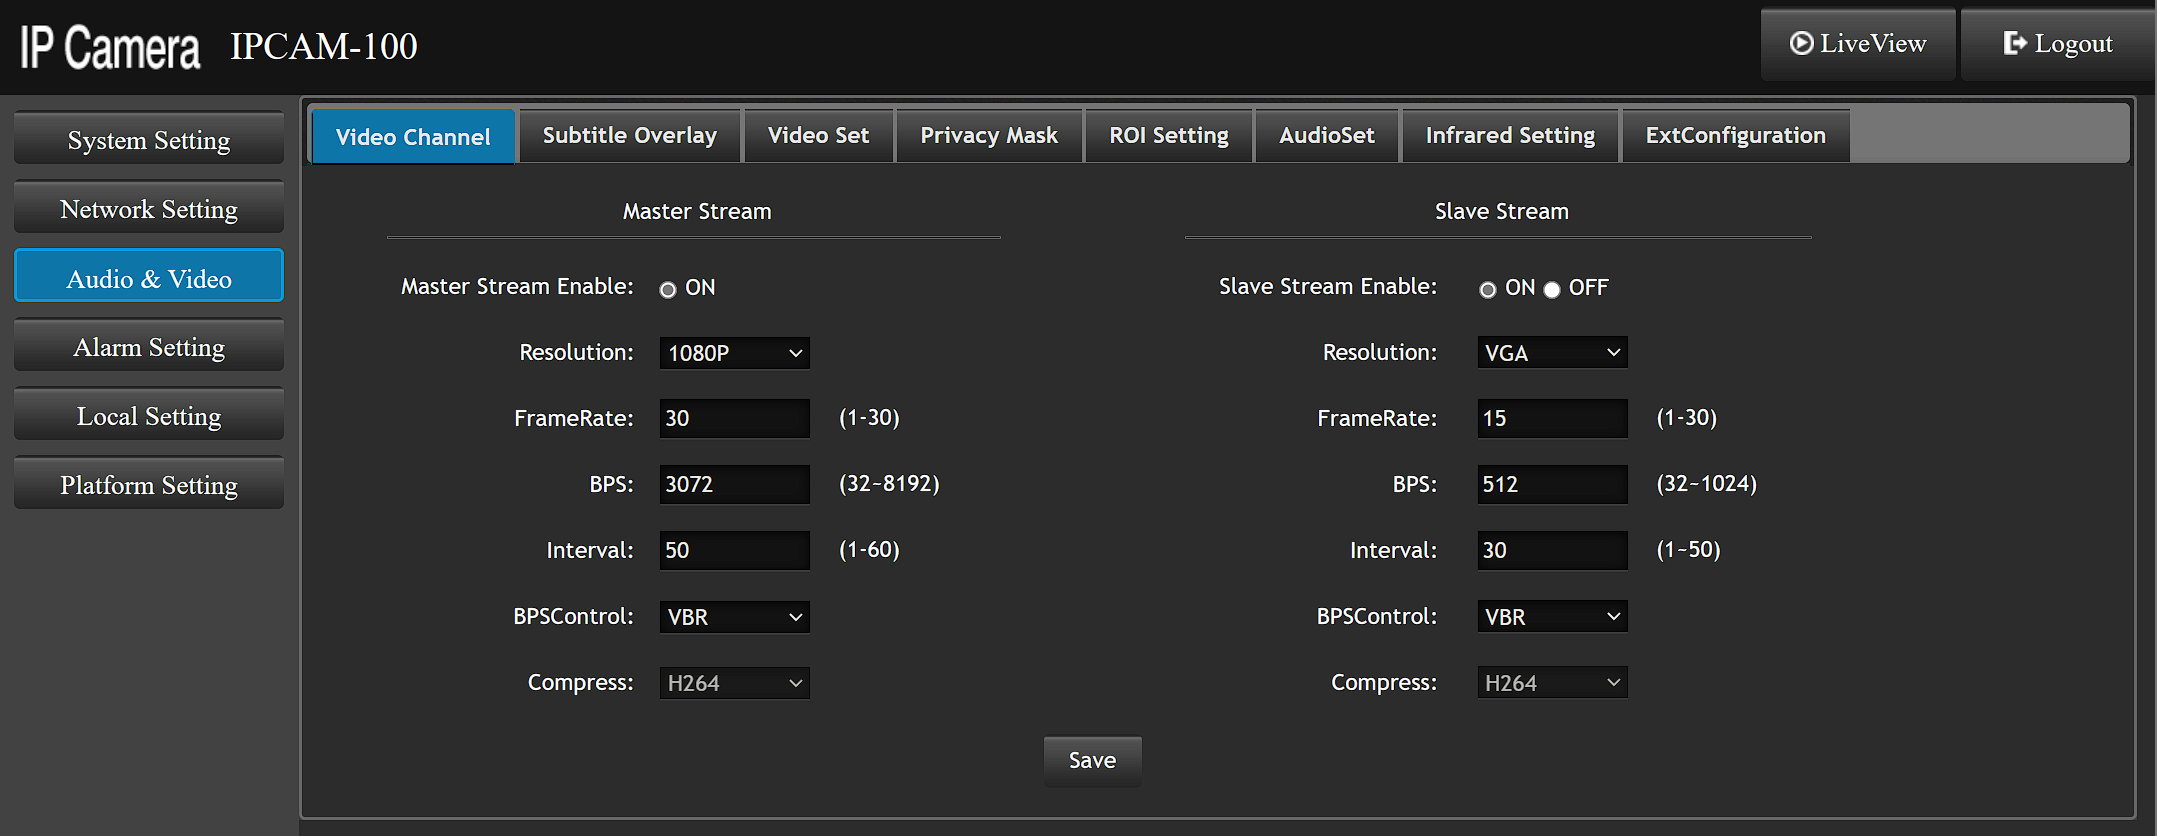Open the Subtitle Overlay tab

630,135
